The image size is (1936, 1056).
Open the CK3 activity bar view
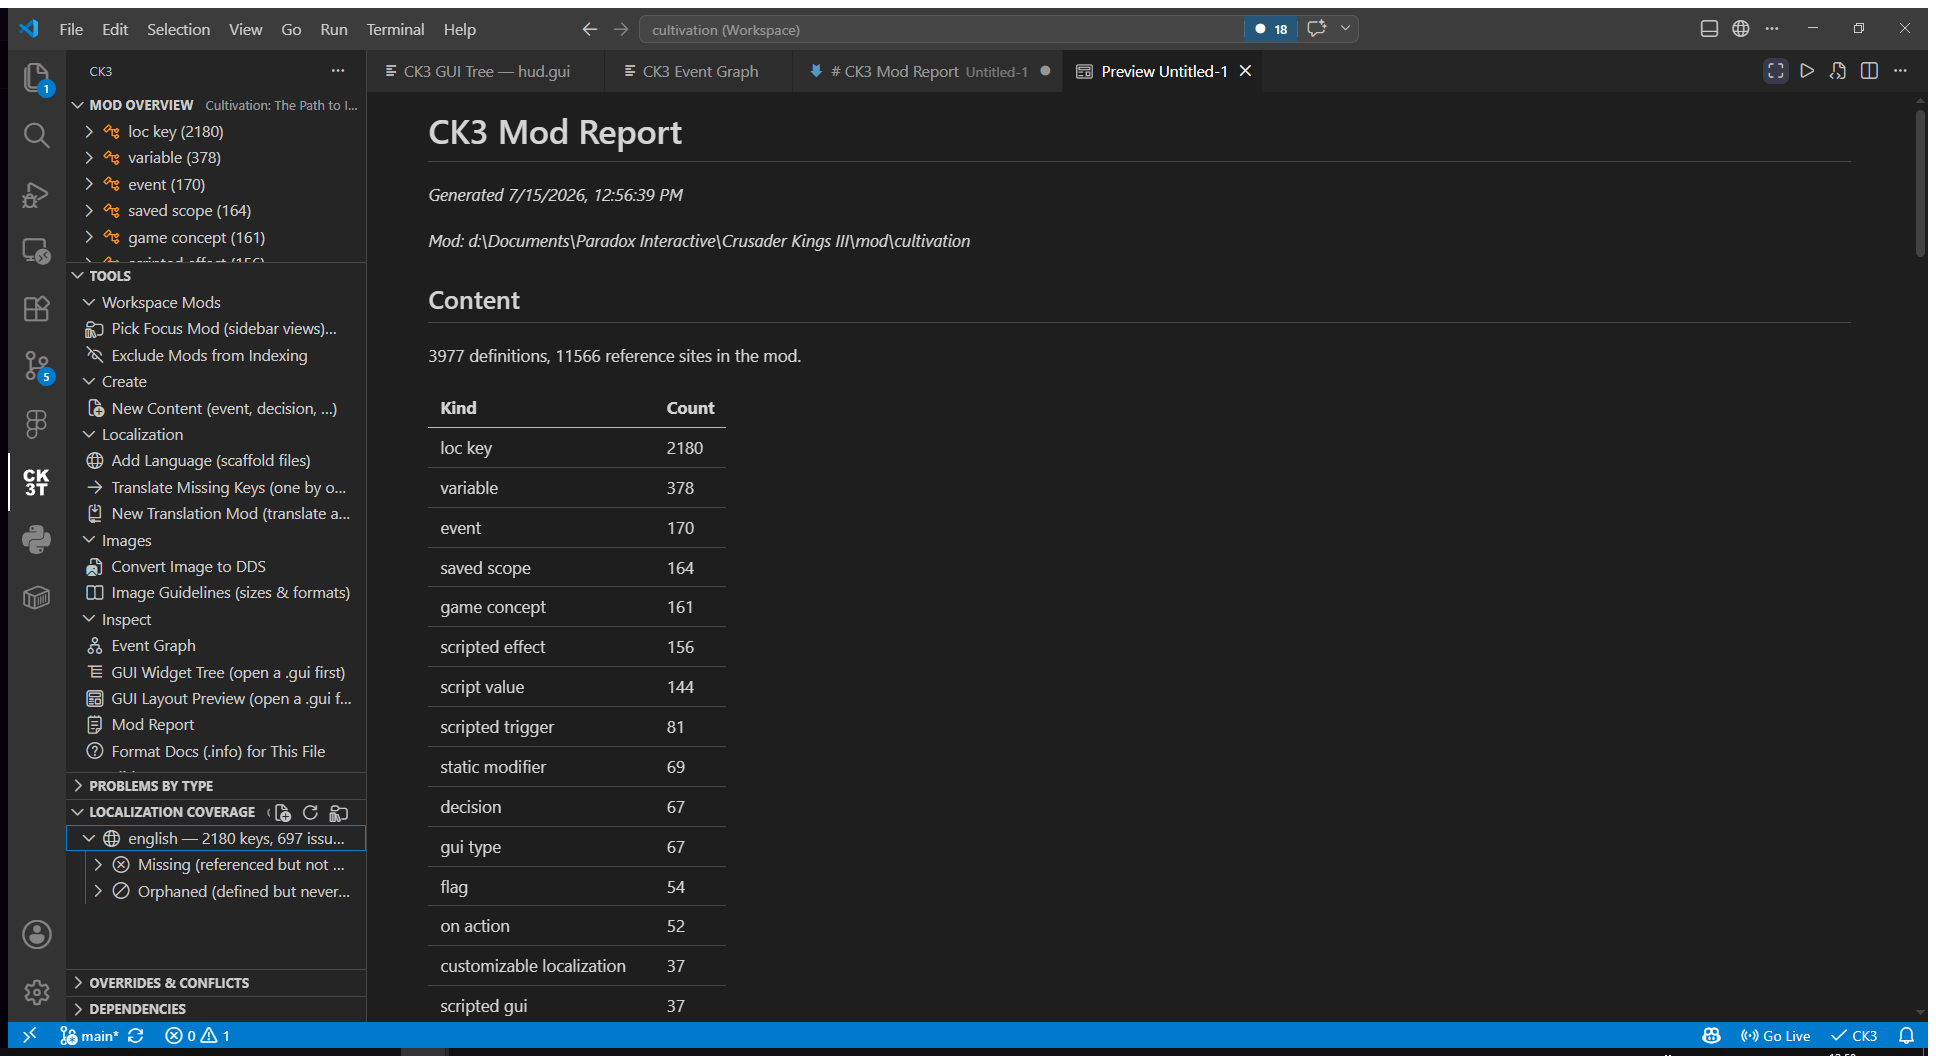click(x=36, y=483)
